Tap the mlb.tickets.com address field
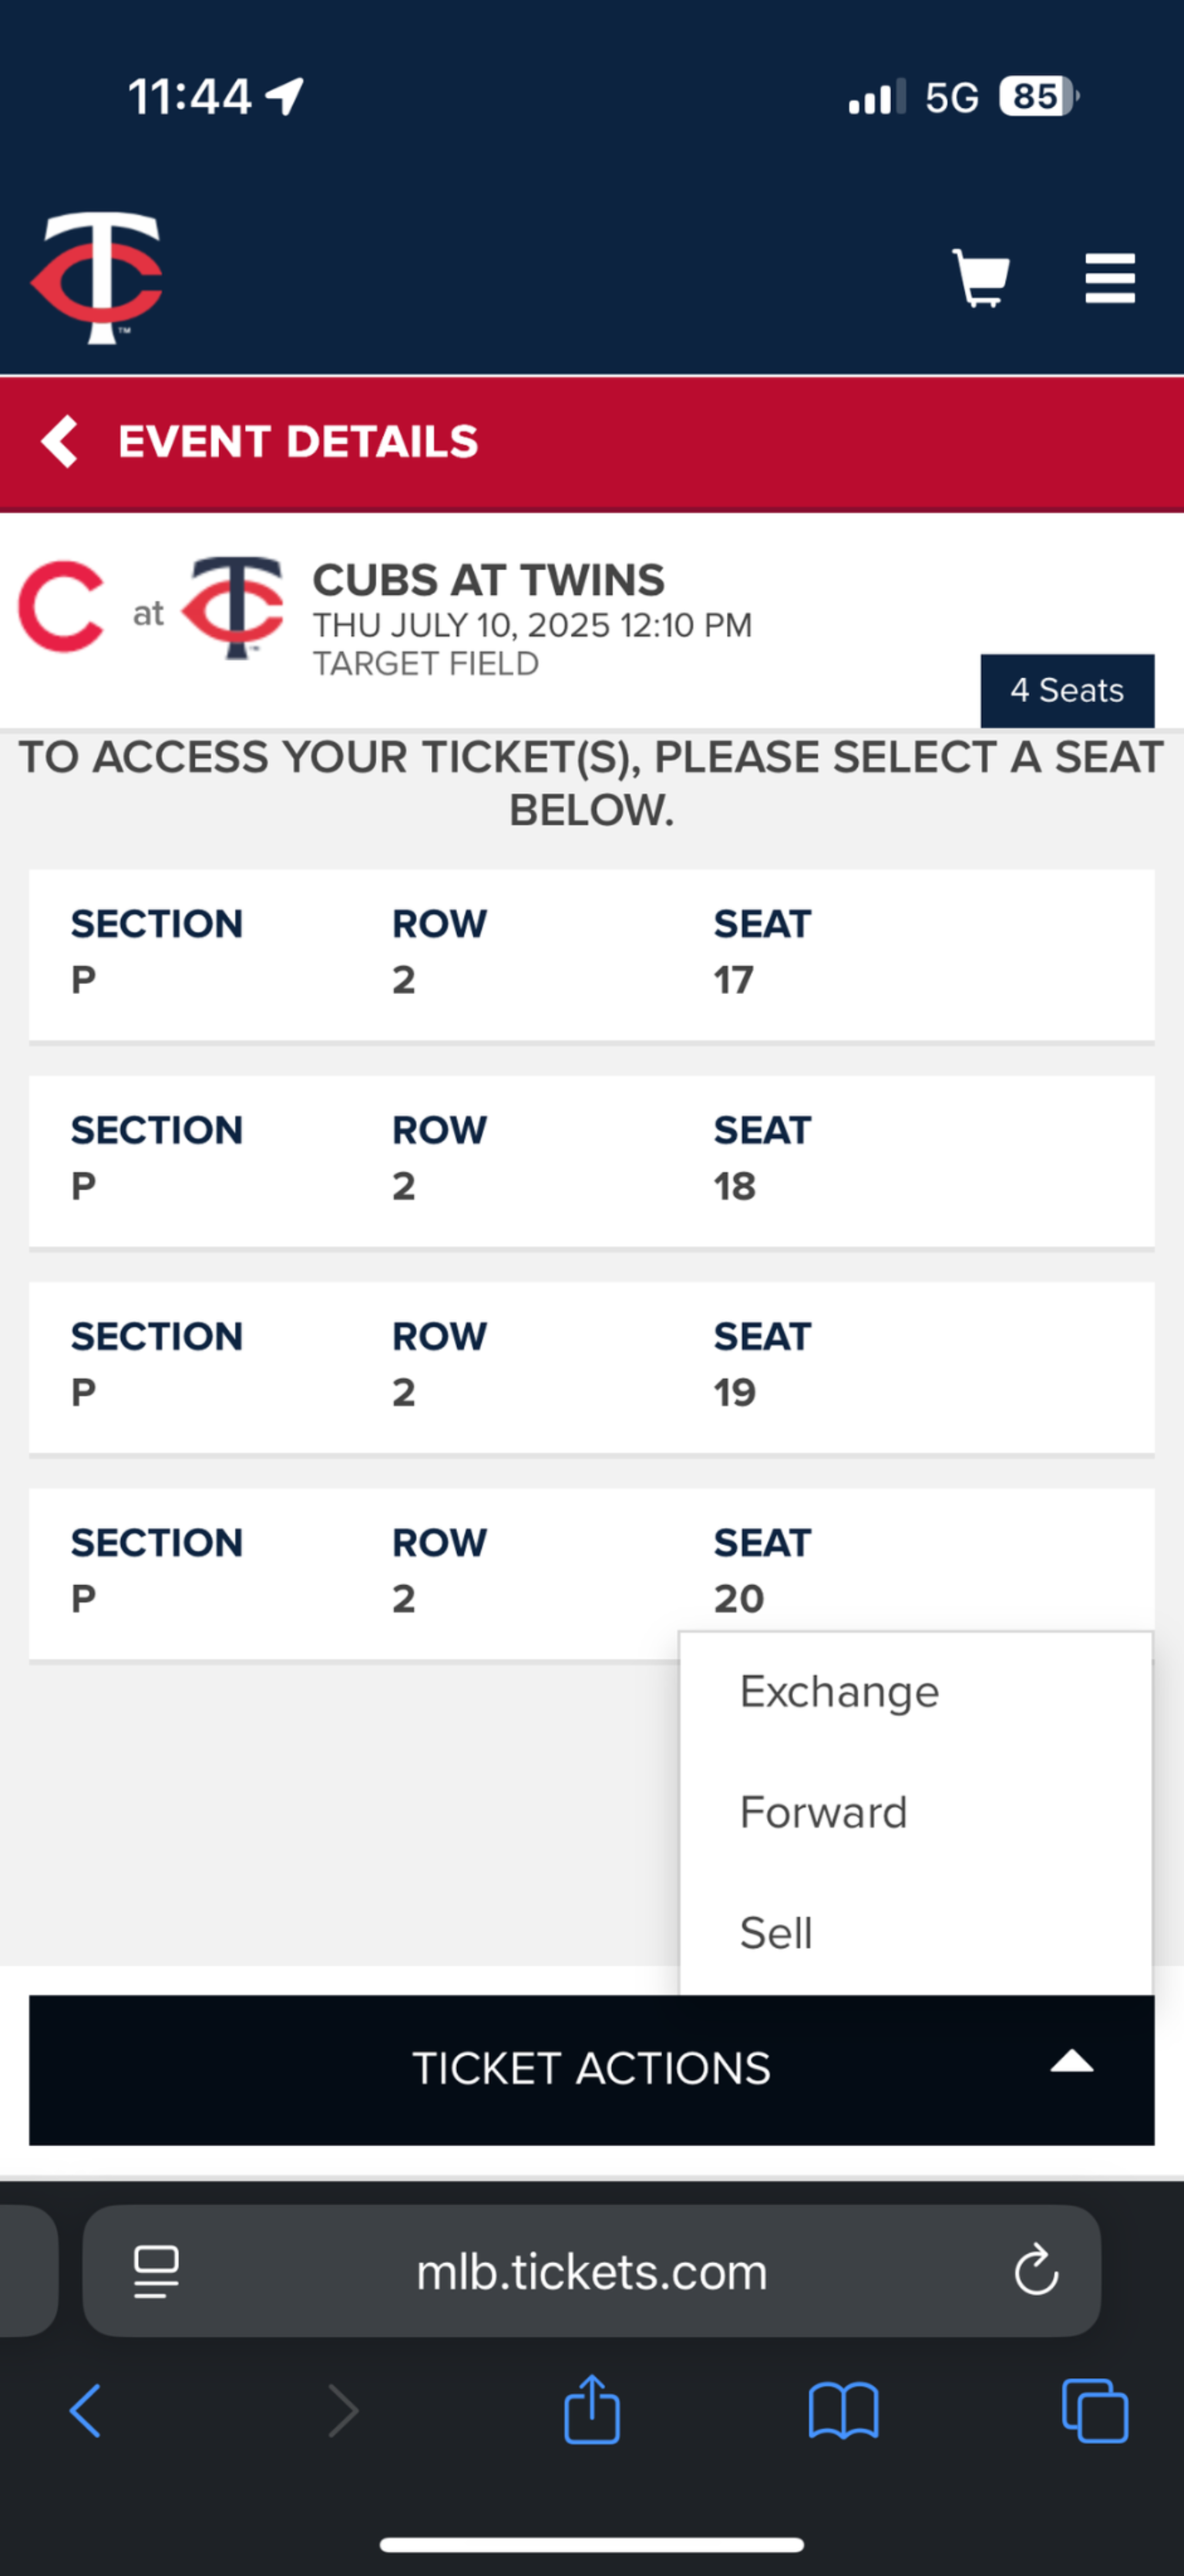 pos(592,2271)
